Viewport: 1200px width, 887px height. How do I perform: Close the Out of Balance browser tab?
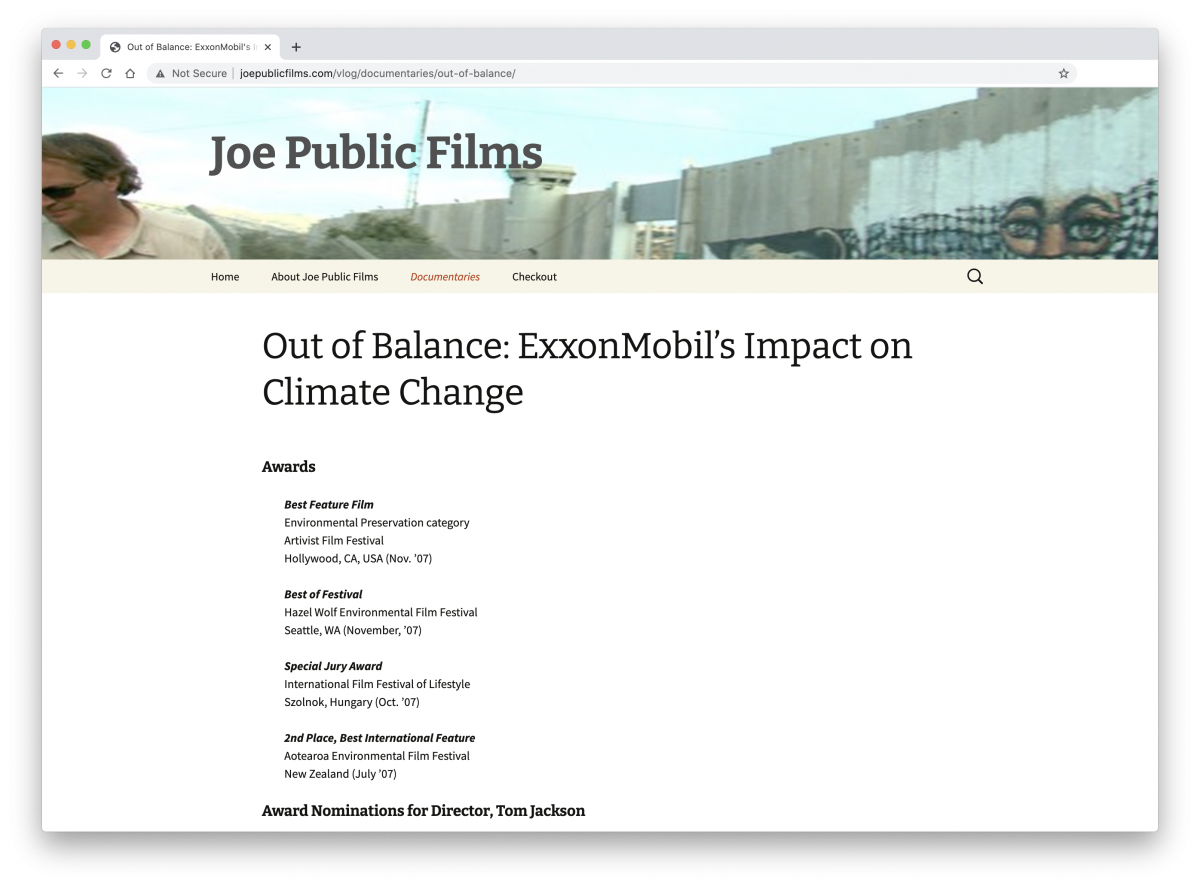268,47
